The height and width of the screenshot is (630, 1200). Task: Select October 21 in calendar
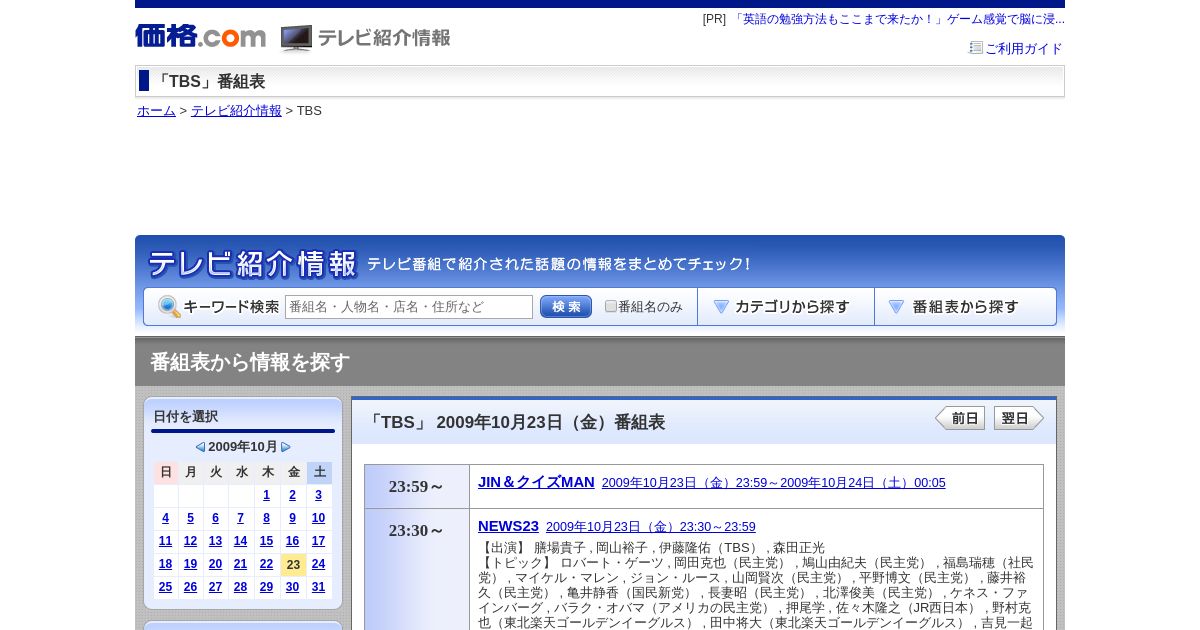240,564
